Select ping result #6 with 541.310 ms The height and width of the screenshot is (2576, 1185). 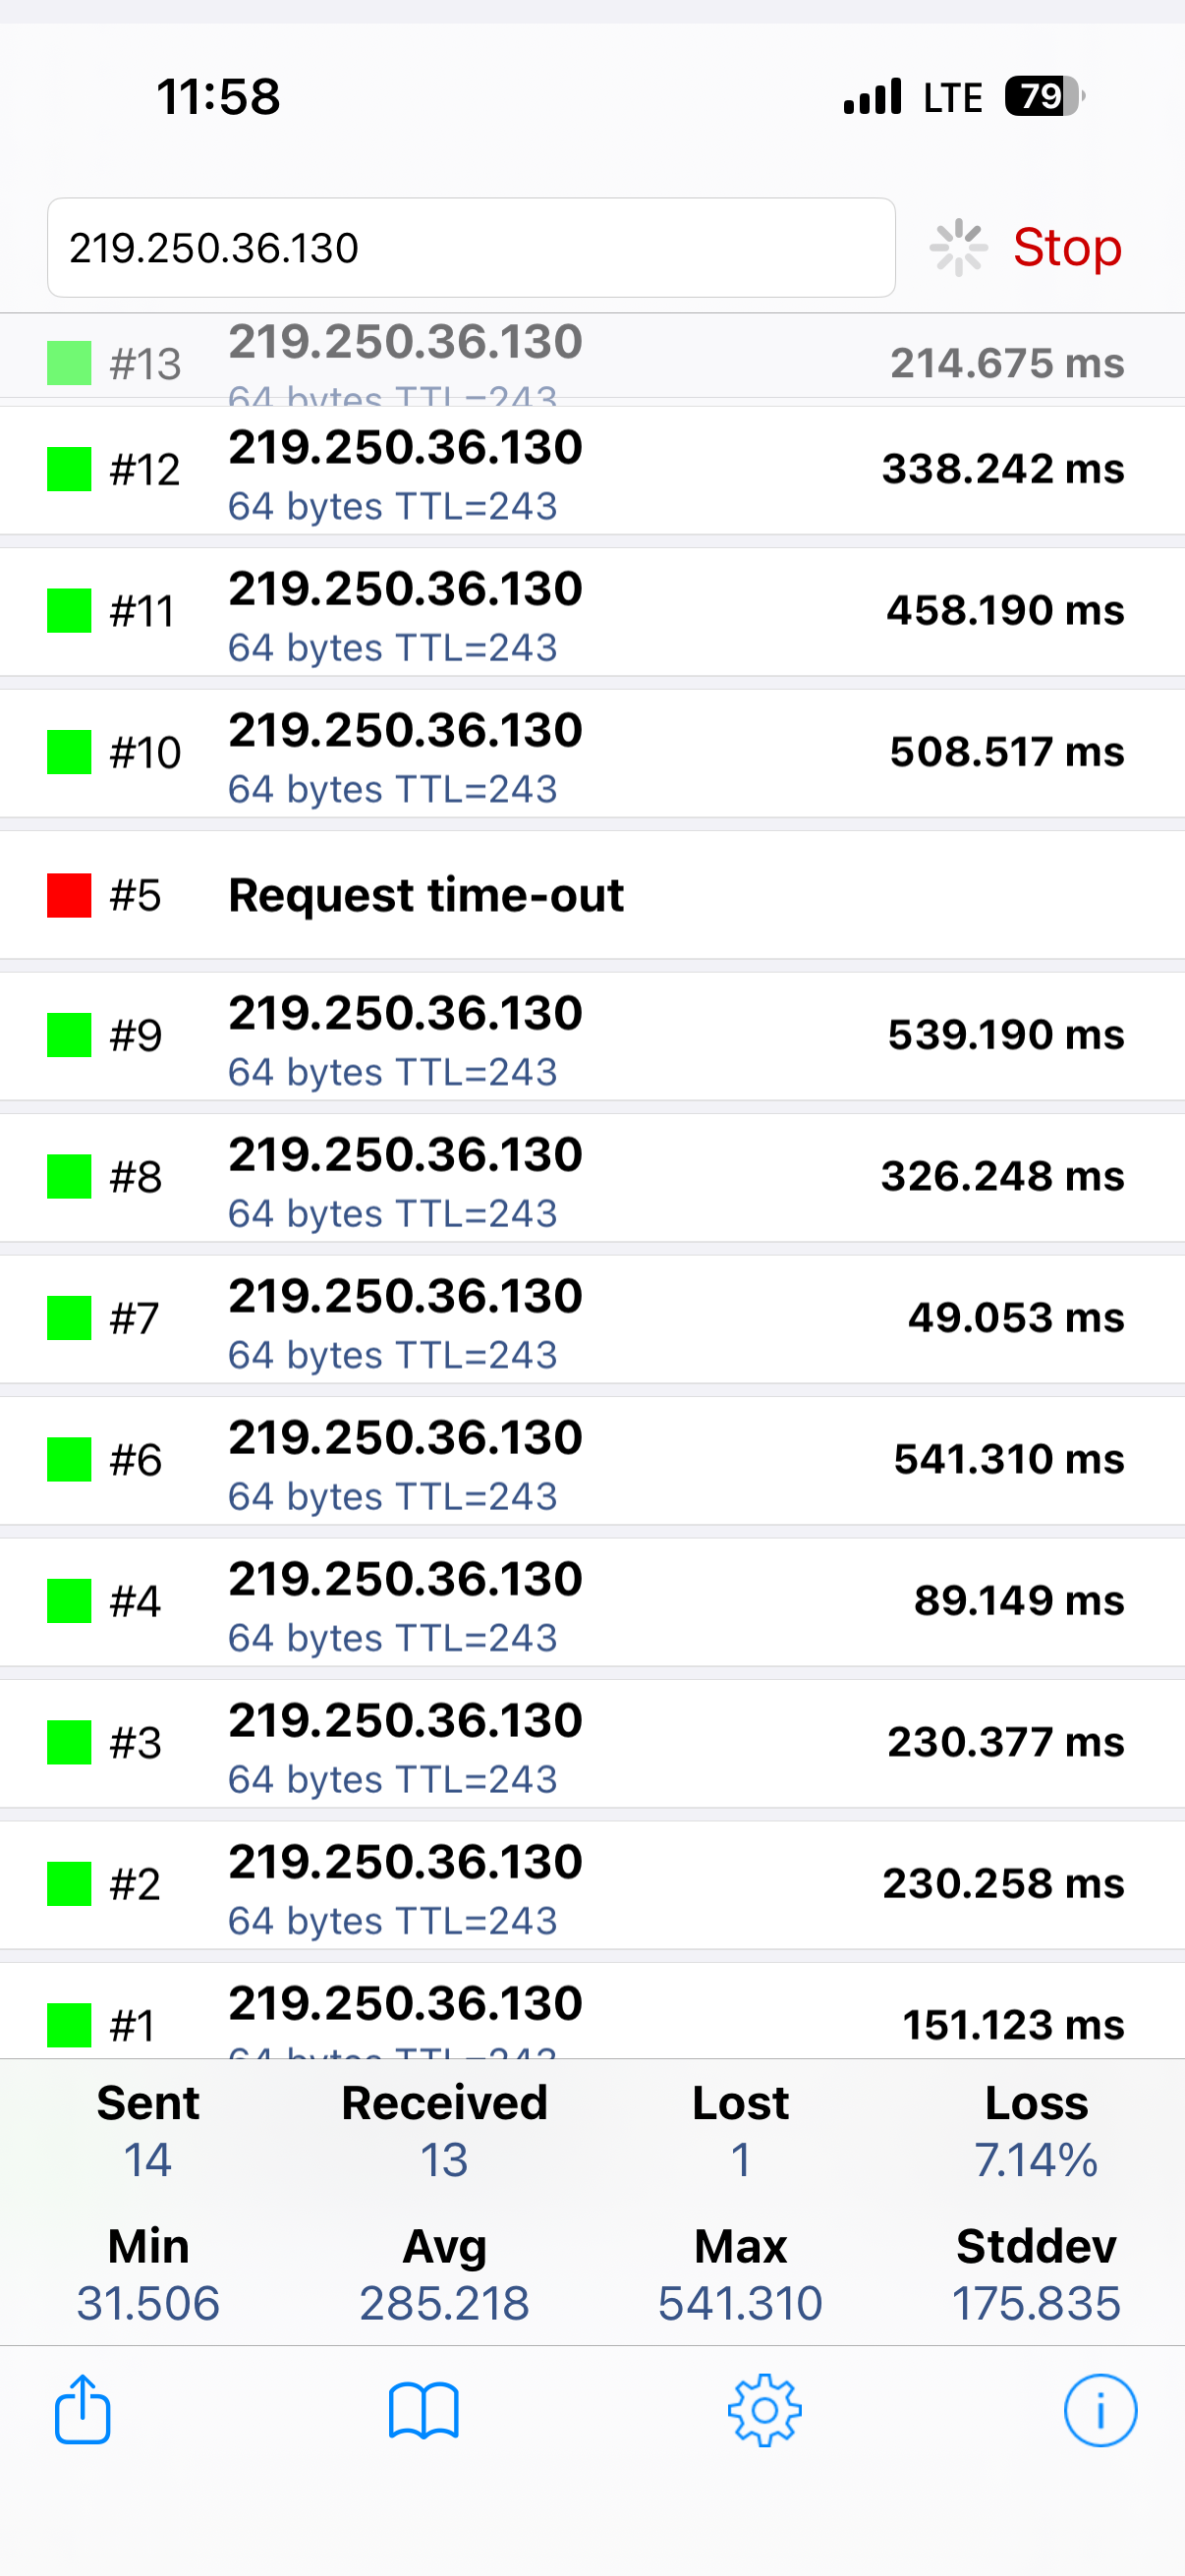point(592,1460)
